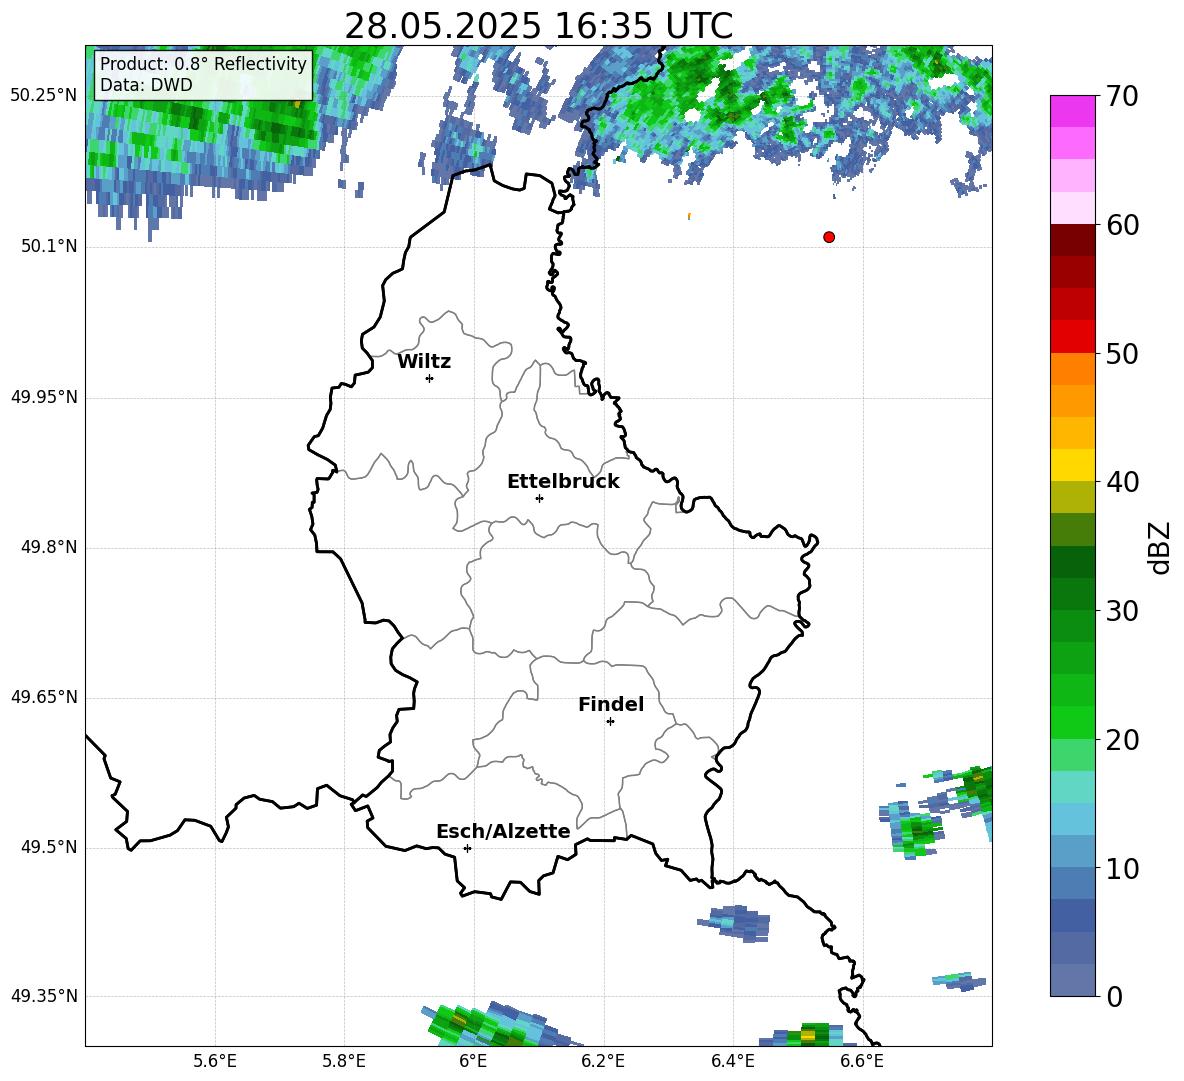The width and height of the screenshot is (1184, 1081).
Task: Click the 50 tick on the colorbar
Action: point(1121,353)
